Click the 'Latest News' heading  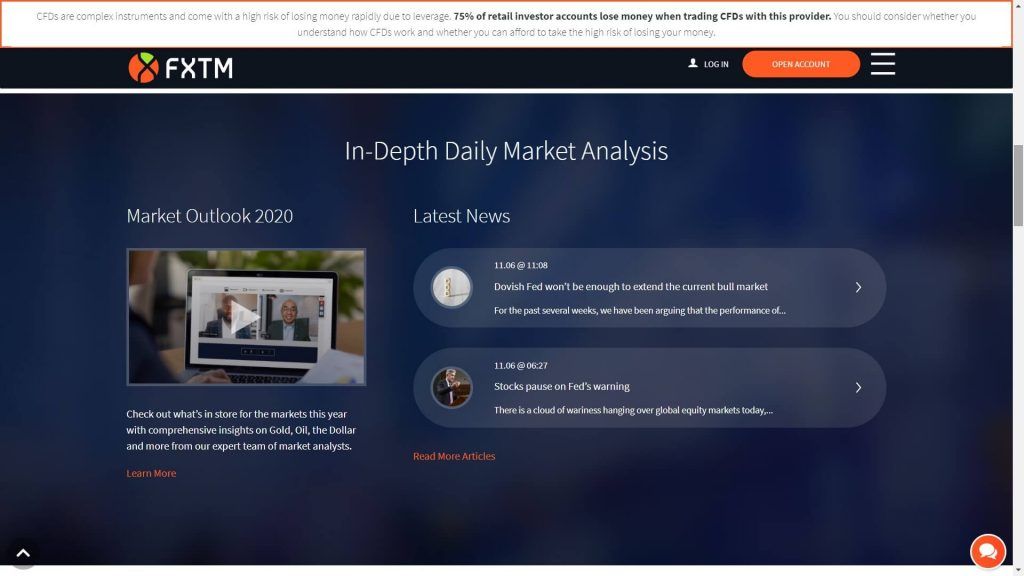461,216
